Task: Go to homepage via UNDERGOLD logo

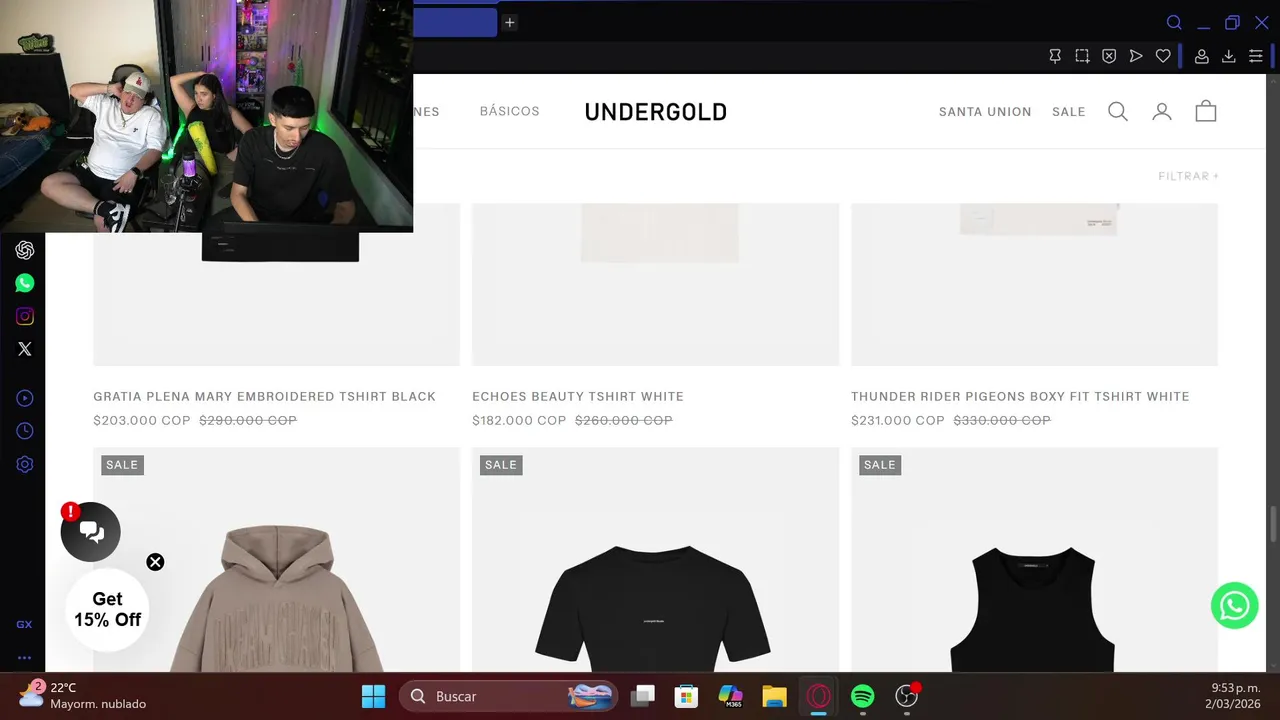Action: click(656, 112)
